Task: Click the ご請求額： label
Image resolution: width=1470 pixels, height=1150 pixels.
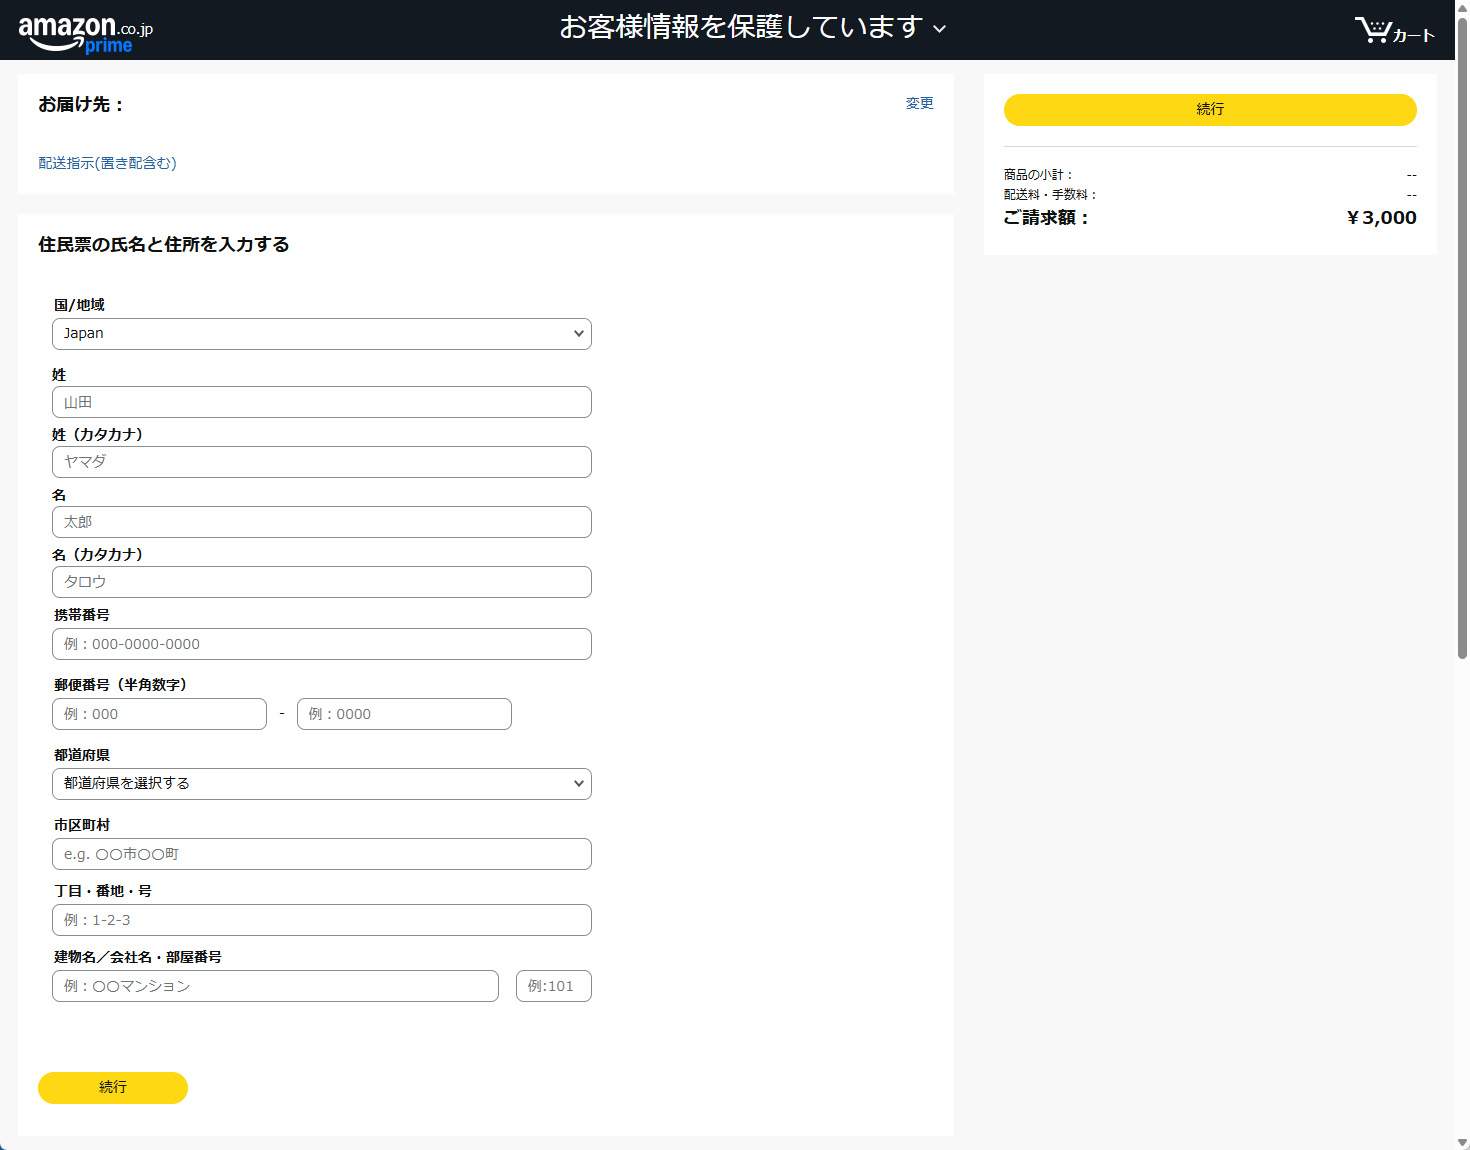Action: click(x=1046, y=218)
